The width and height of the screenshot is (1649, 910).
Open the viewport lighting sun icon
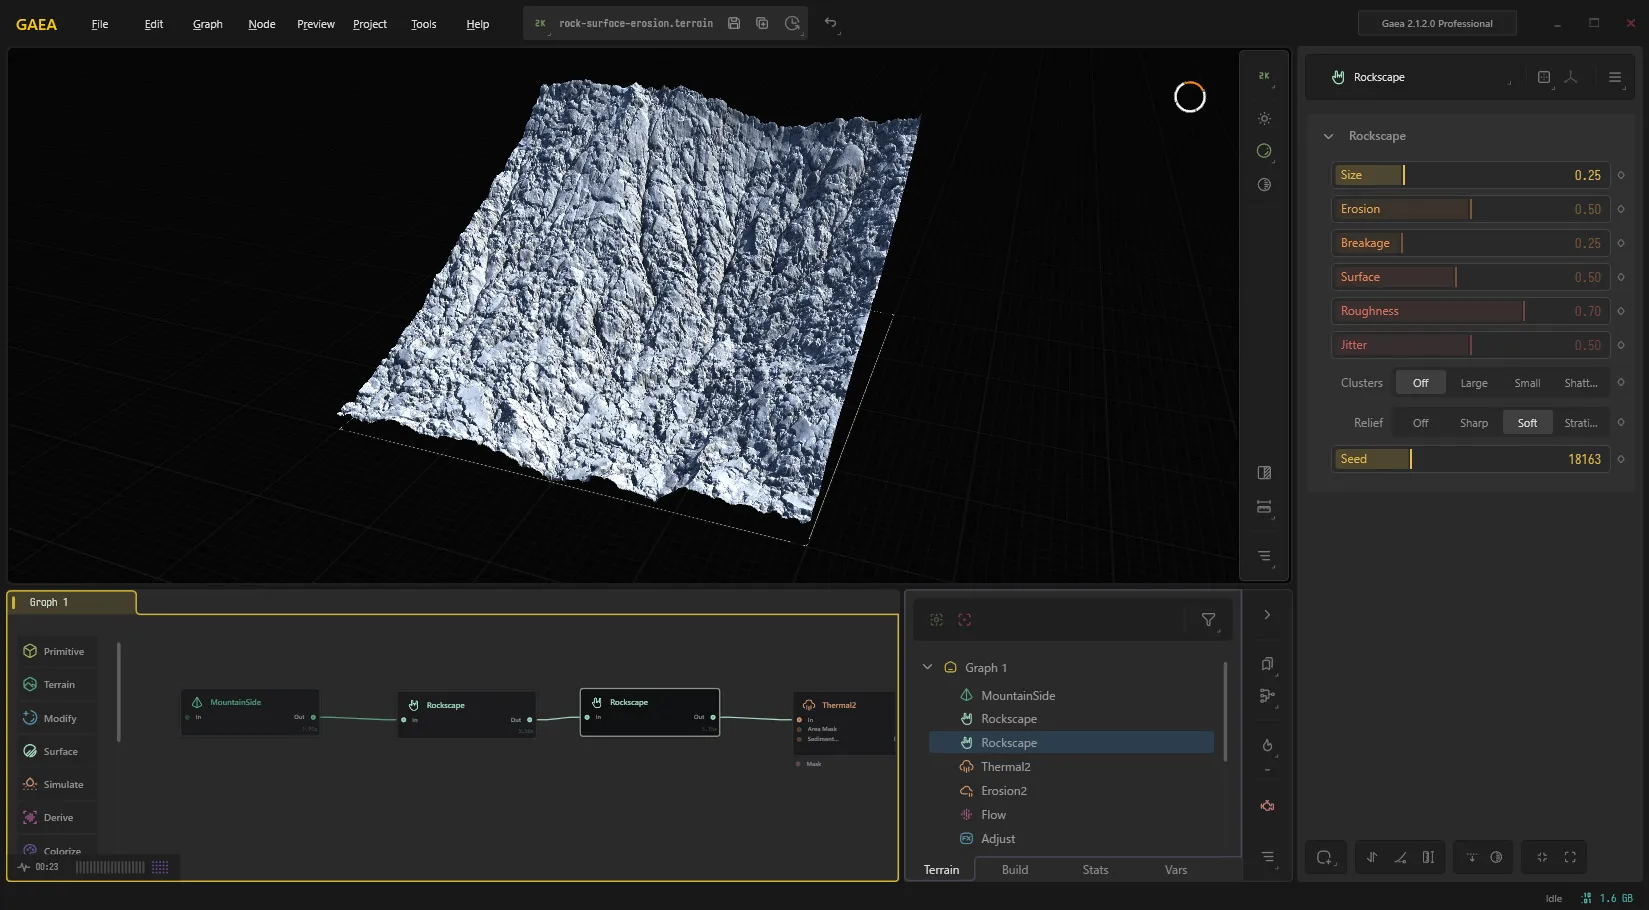pyautogui.click(x=1264, y=118)
